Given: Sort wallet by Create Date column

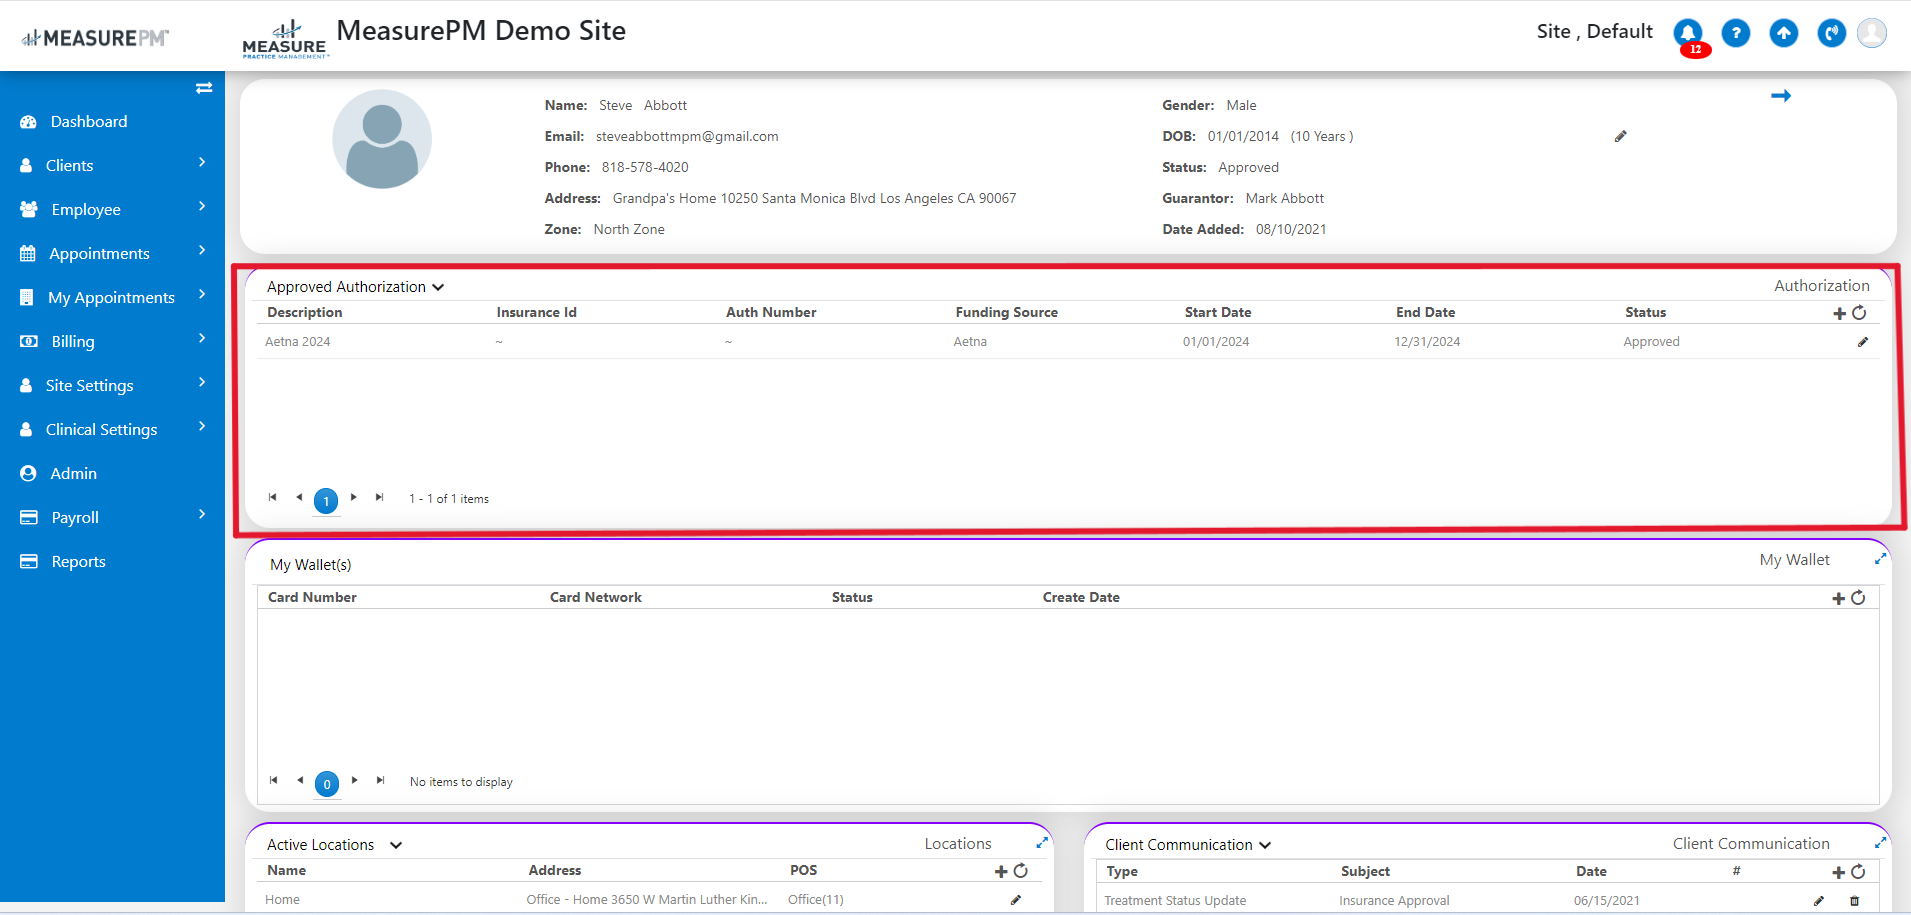Looking at the screenshot, I should [x=1081, y=598].
